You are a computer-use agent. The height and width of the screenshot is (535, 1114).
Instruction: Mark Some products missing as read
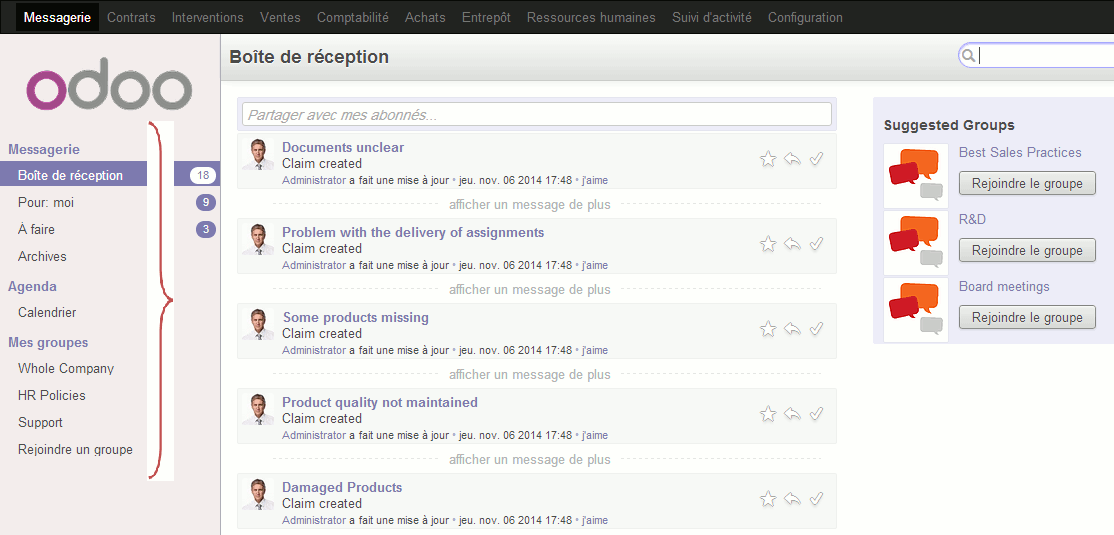pyautogui.click(x=816, y=328)
